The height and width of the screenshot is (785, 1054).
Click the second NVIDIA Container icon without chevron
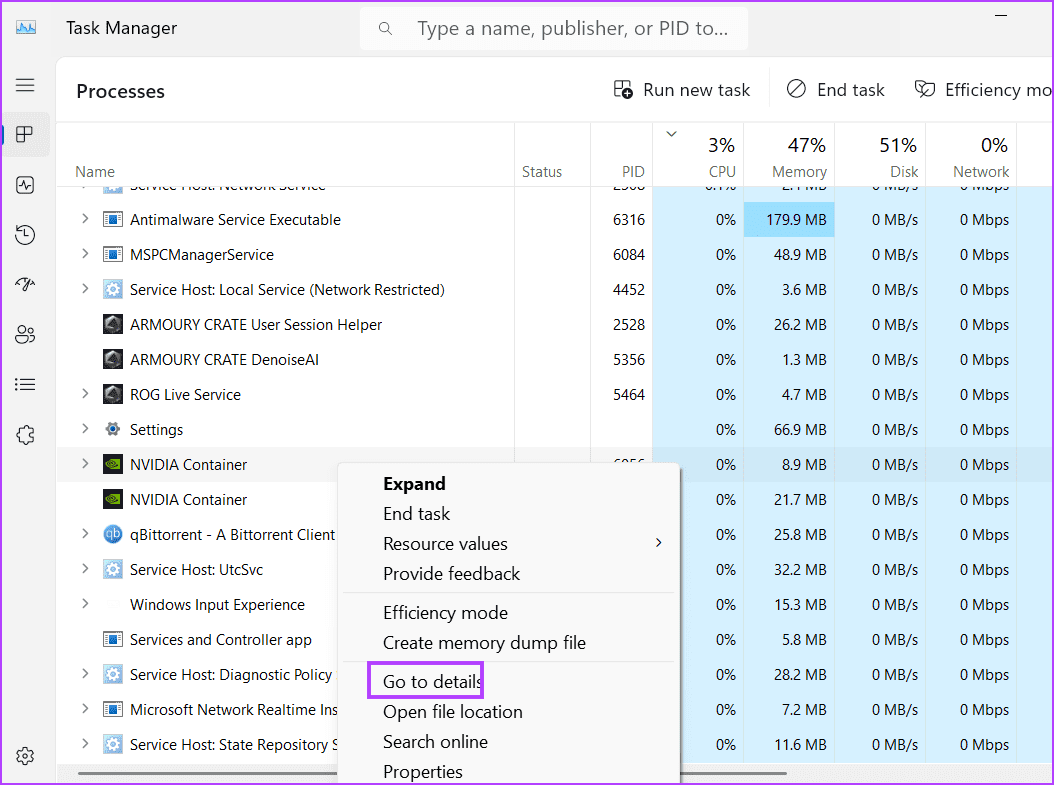tap(113, 499)
